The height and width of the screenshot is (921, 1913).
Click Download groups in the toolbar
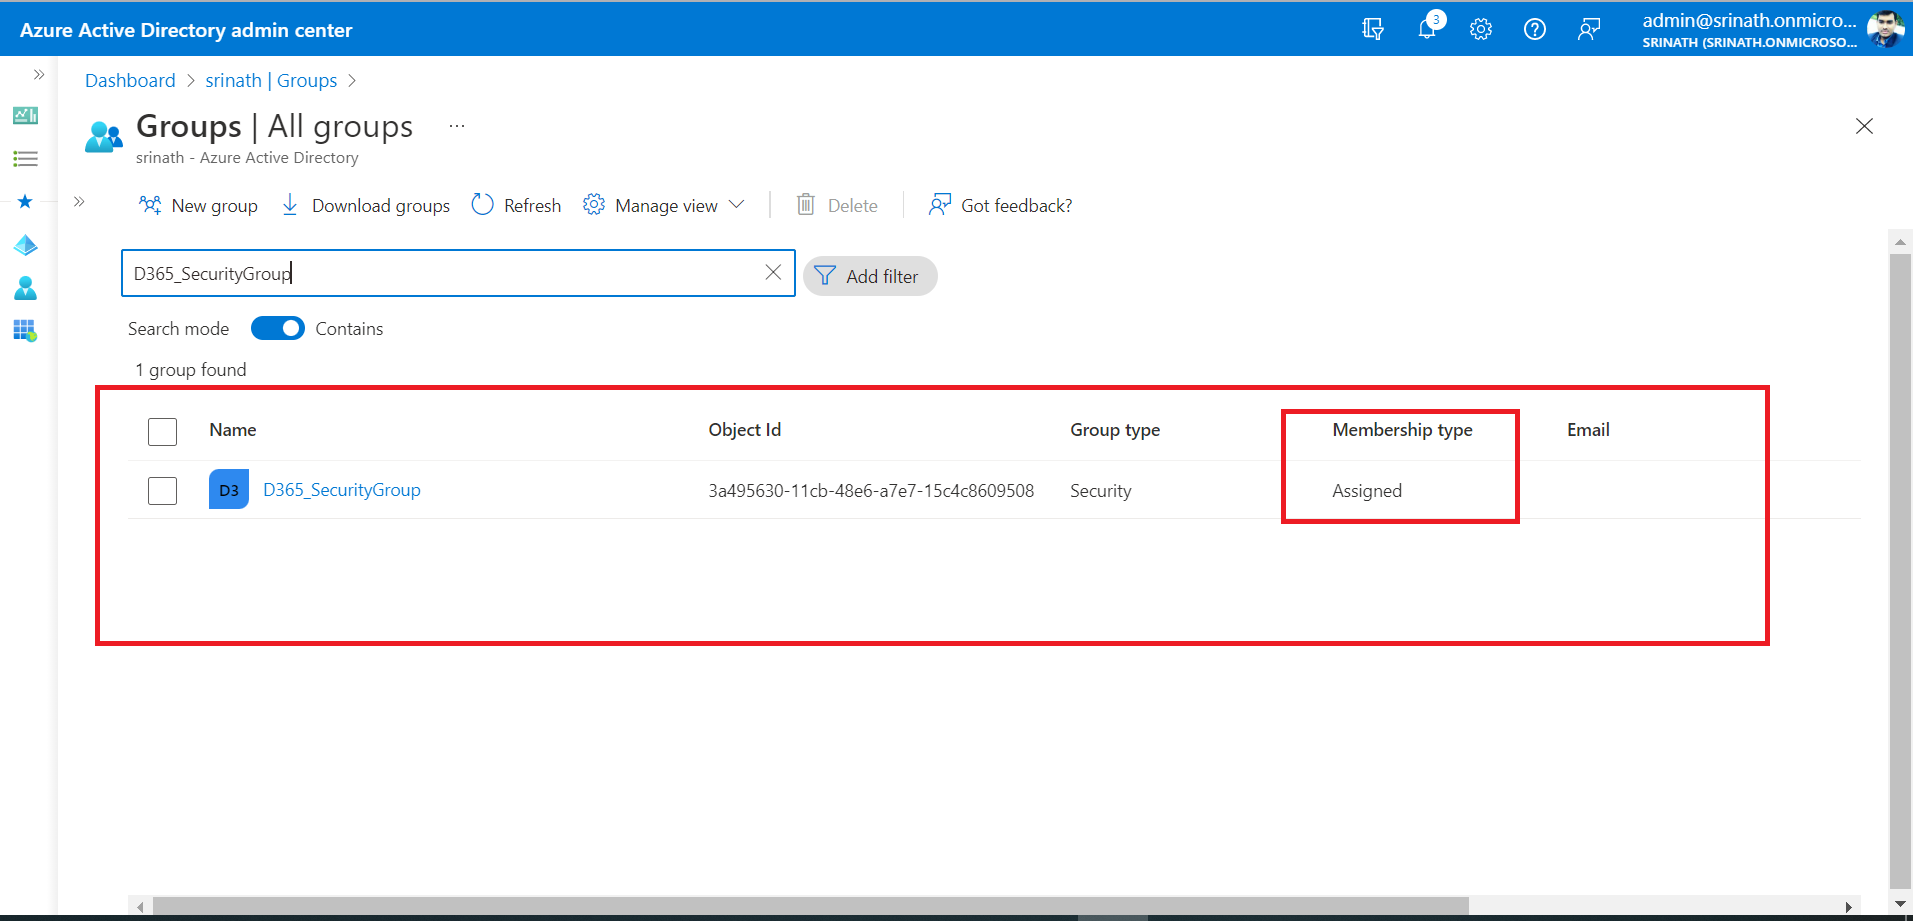pyautogui.click(x=366, y=205)
